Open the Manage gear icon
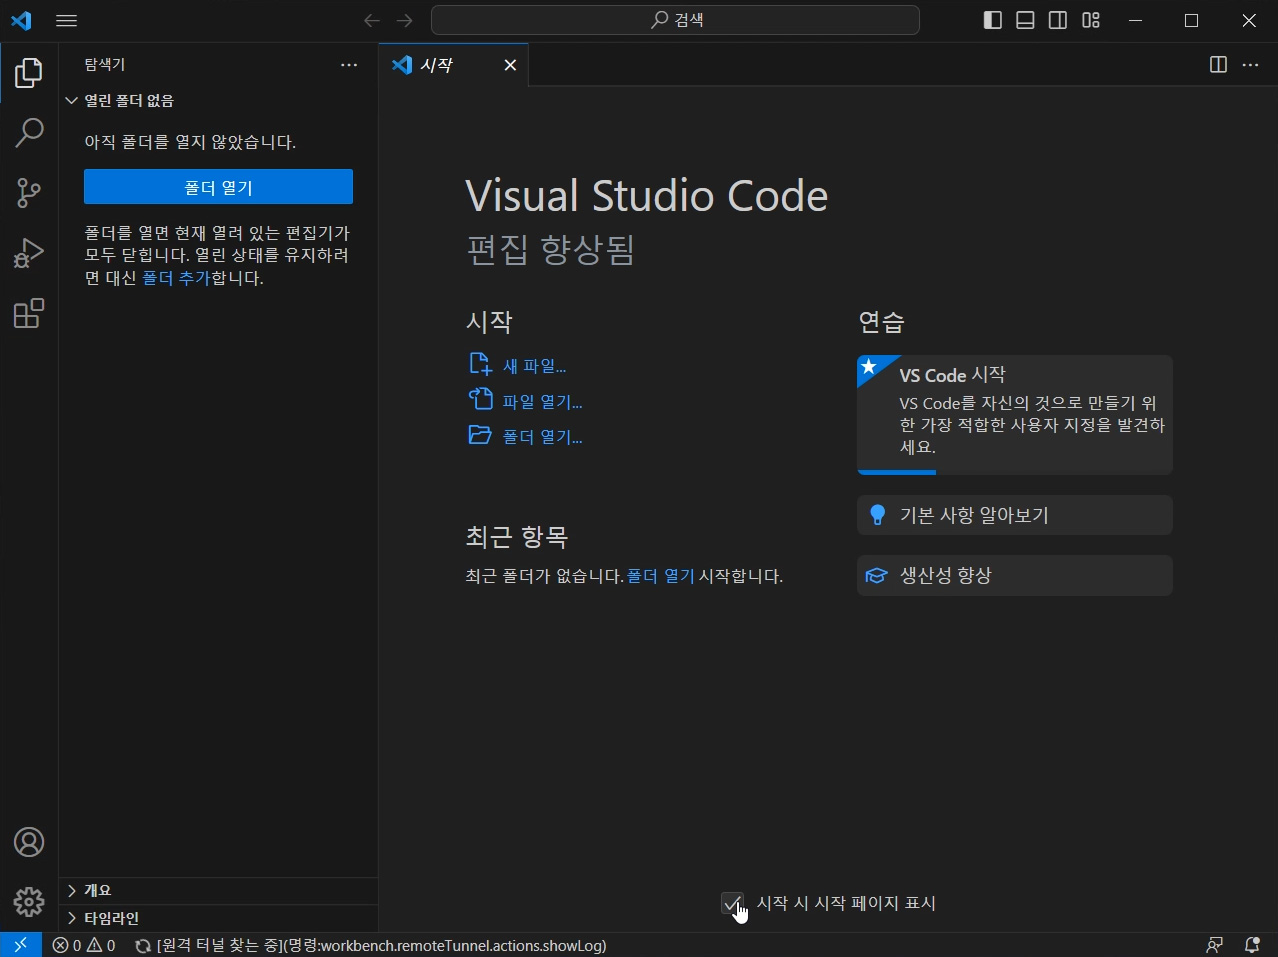Image resolution: width=1278 pixels, height=957 pixels. tap(29, 902)
